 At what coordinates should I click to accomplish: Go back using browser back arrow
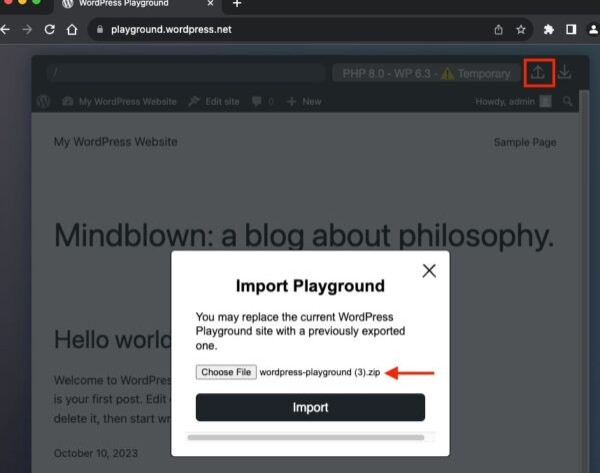tap(5, 29)
